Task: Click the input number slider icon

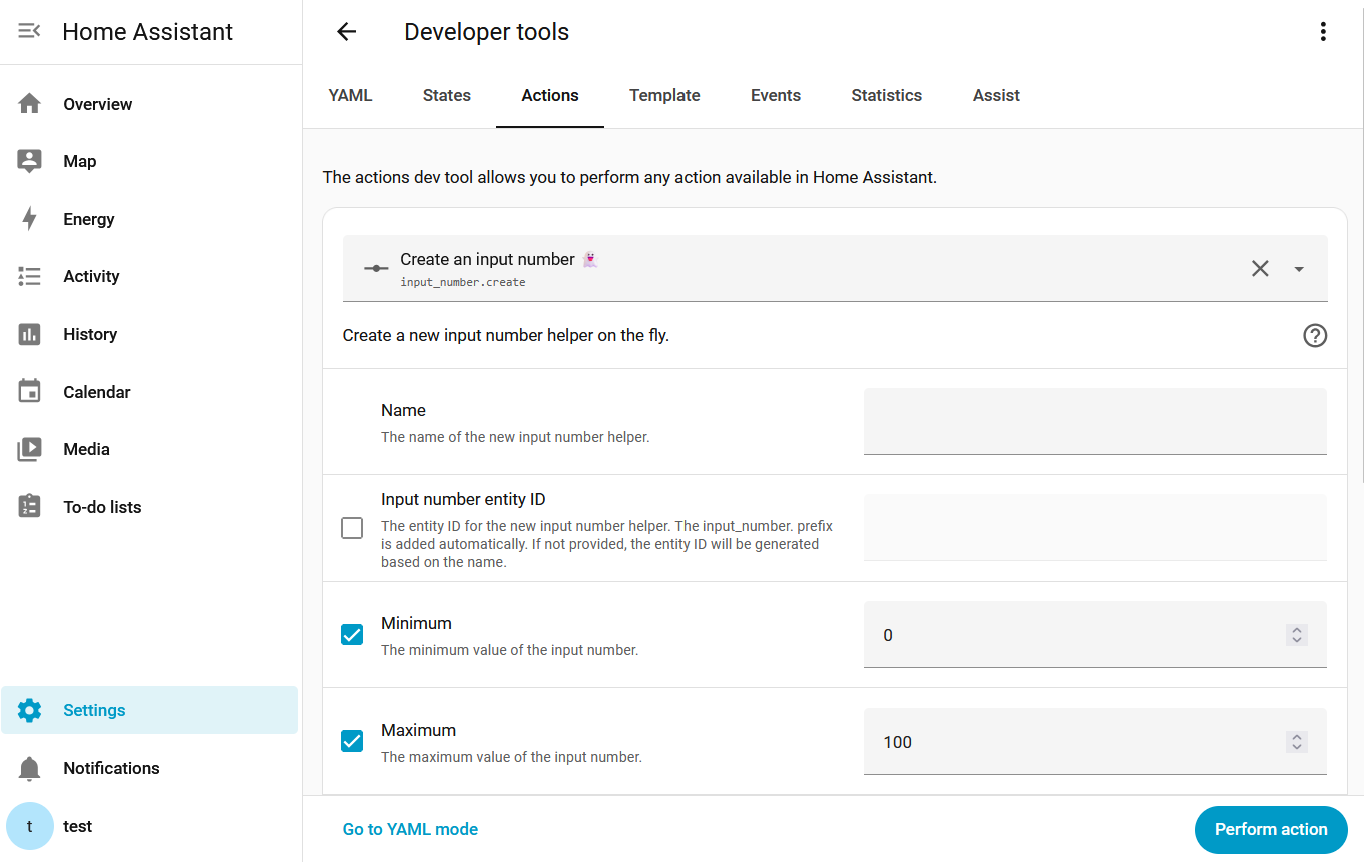Action: [376, 269]
